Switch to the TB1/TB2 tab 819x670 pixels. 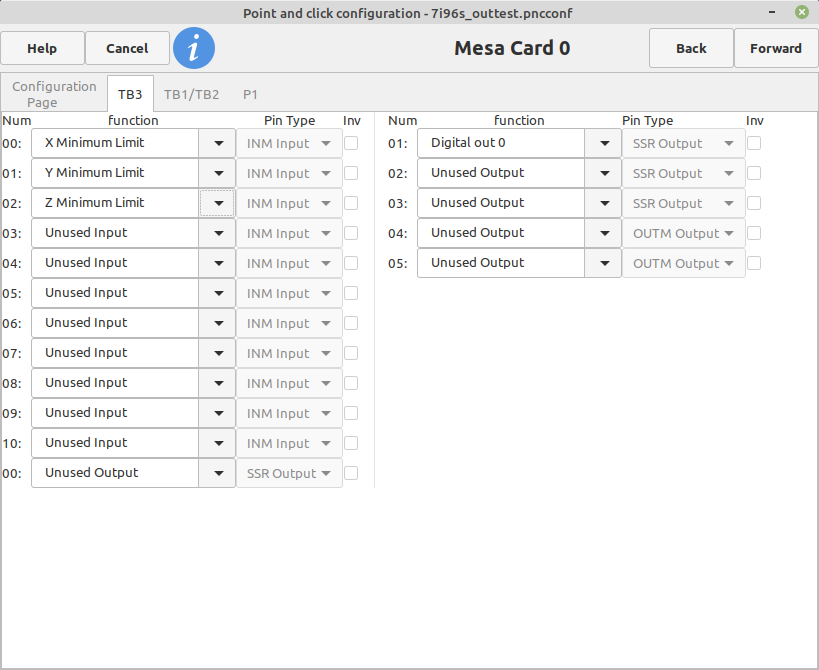(191, 95)
